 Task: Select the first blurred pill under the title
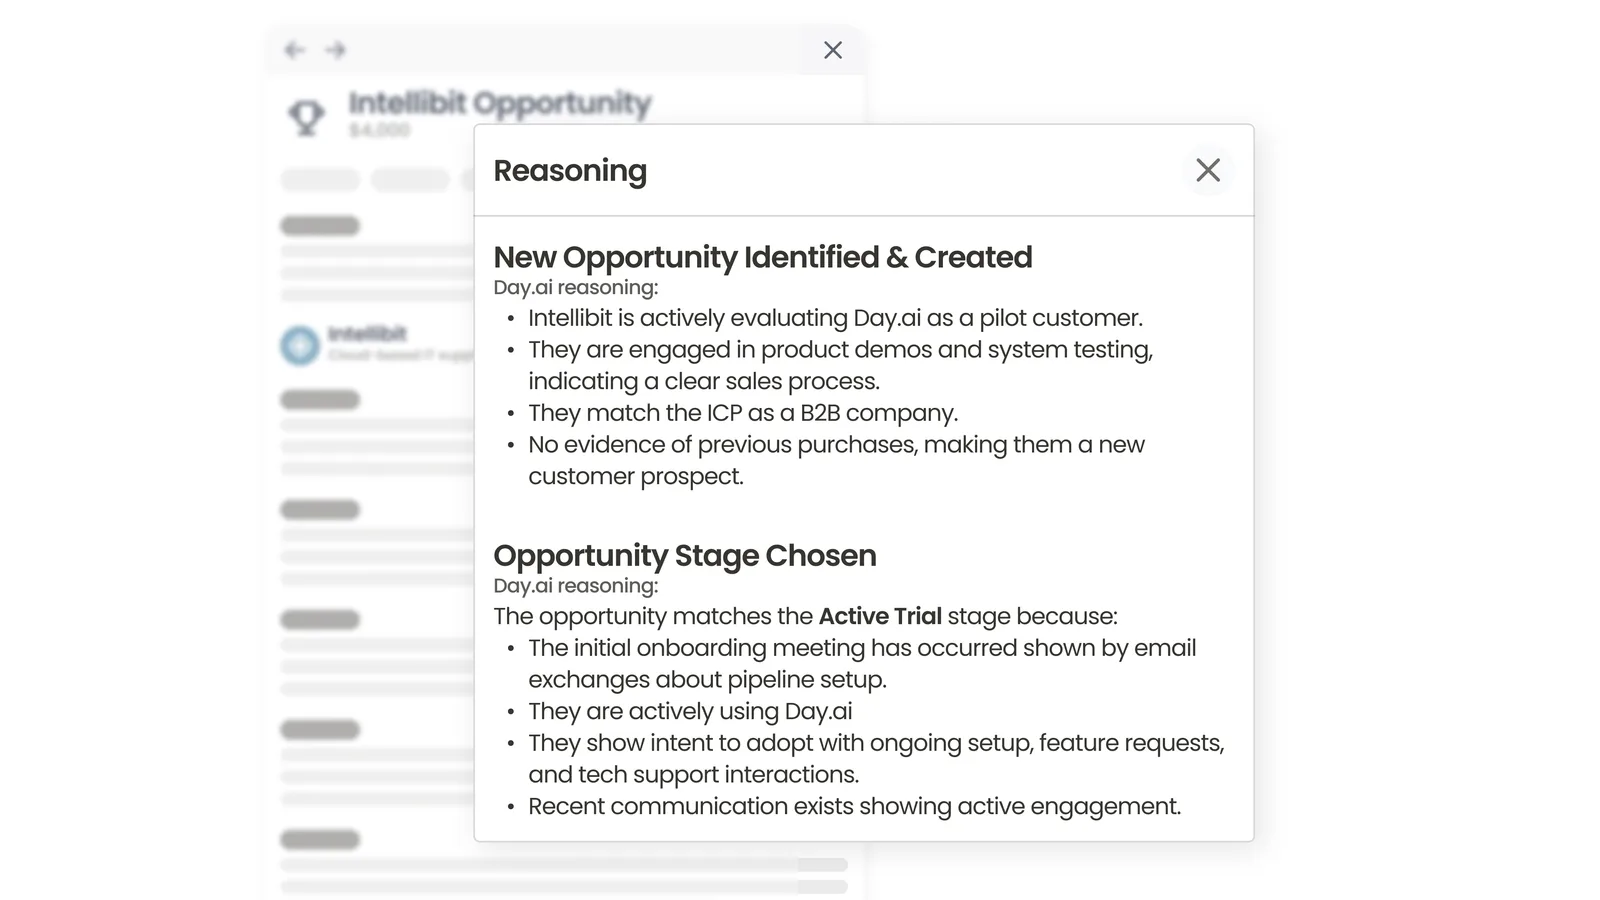click(320, 180)
